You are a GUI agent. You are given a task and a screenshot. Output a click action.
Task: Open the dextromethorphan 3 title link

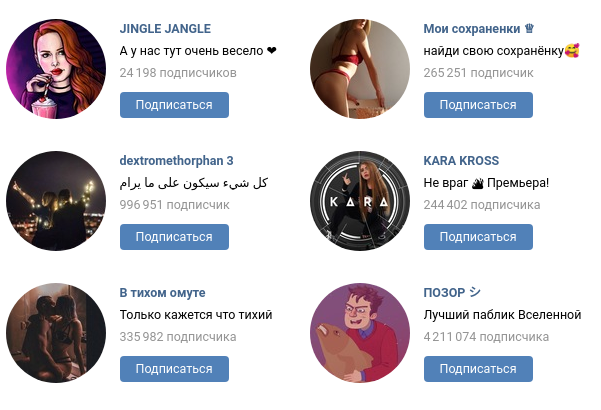tap(176, 161)
